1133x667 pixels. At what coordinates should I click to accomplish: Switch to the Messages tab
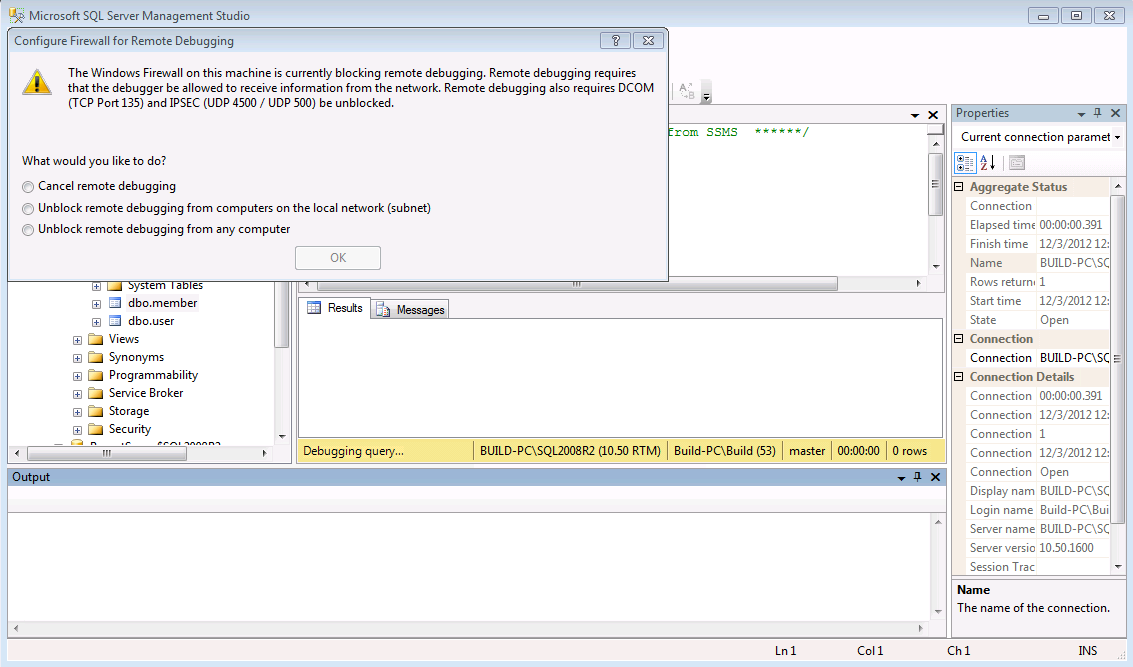410,309
